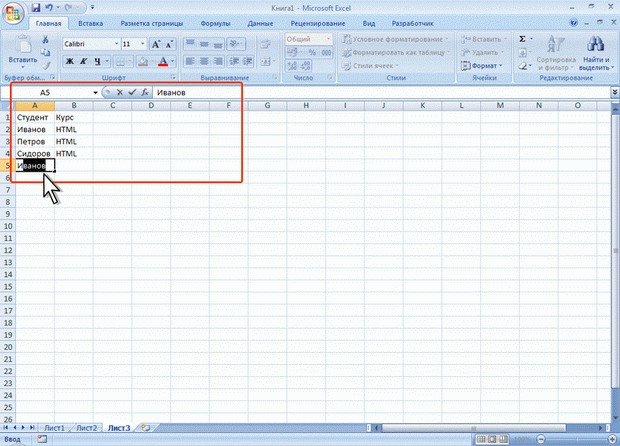Open the Calibri font name dropdown
This screenshot has width=620, height=446.
tap(117, 44)
